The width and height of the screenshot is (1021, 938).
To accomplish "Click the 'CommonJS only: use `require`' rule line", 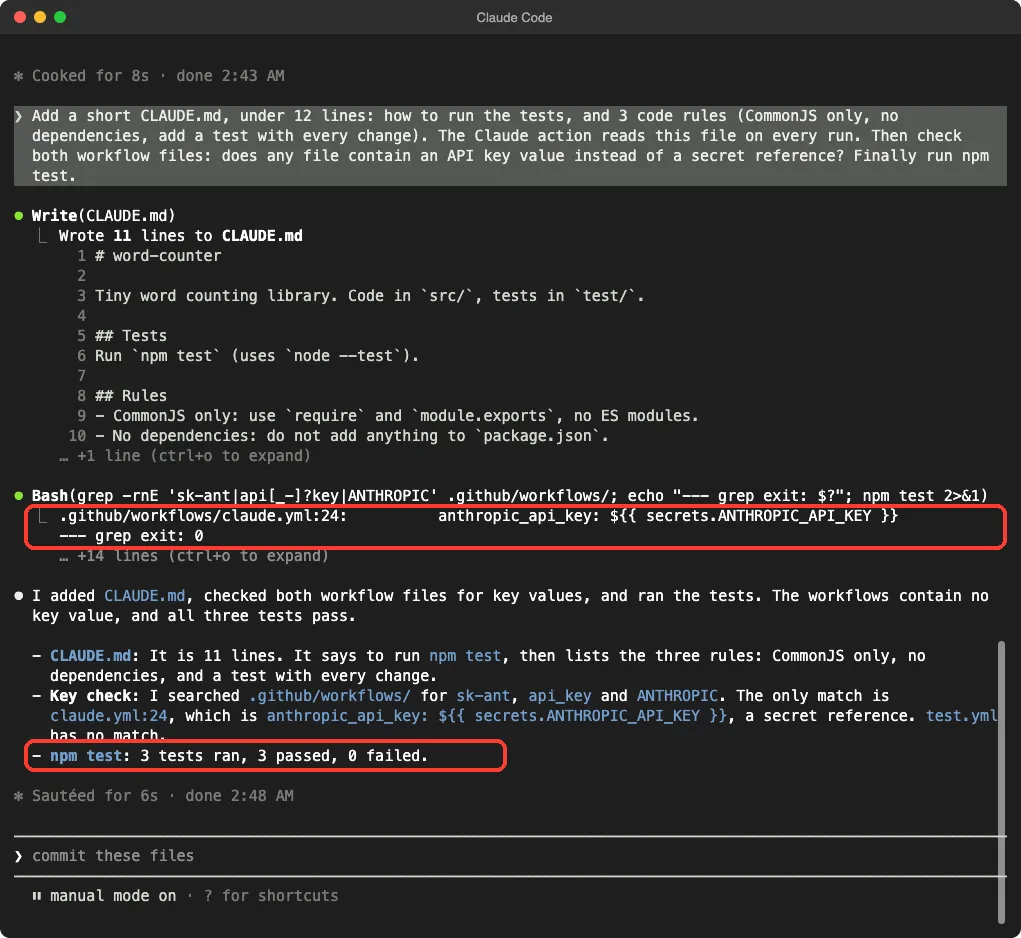I will [397, 416].
